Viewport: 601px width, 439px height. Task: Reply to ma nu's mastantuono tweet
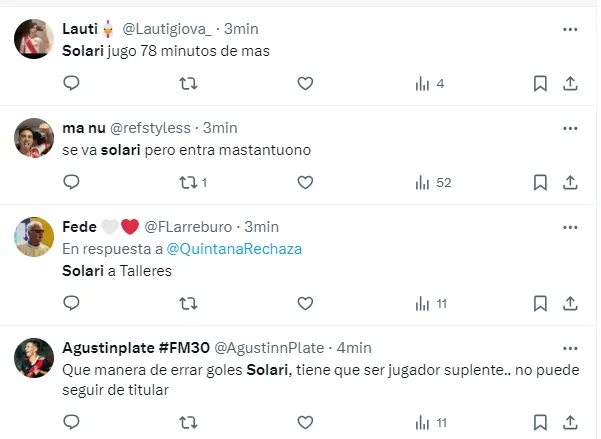[x=71, y=182]
